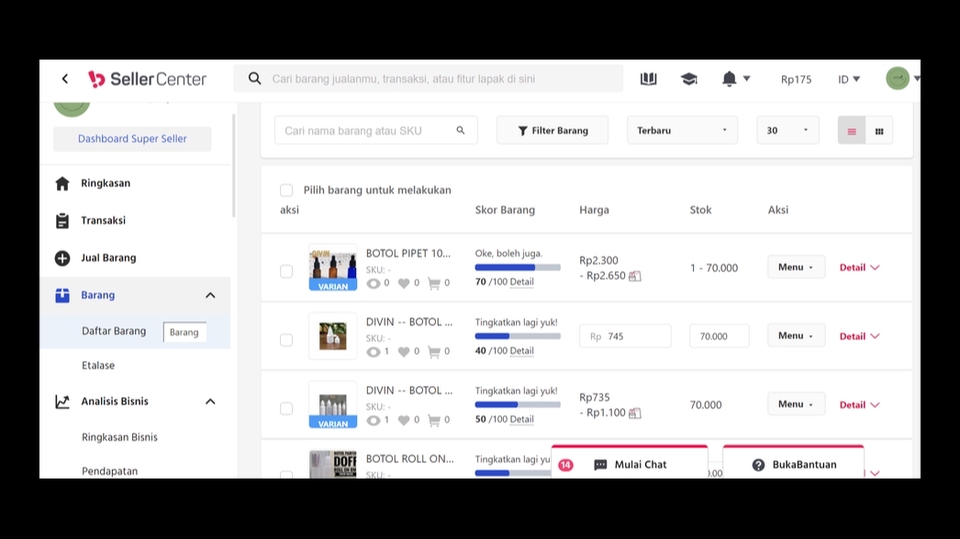This screenshot has width=960, height=539.
Task: Click the 70/100 score progress bar
Action: (x=517, y=268)
